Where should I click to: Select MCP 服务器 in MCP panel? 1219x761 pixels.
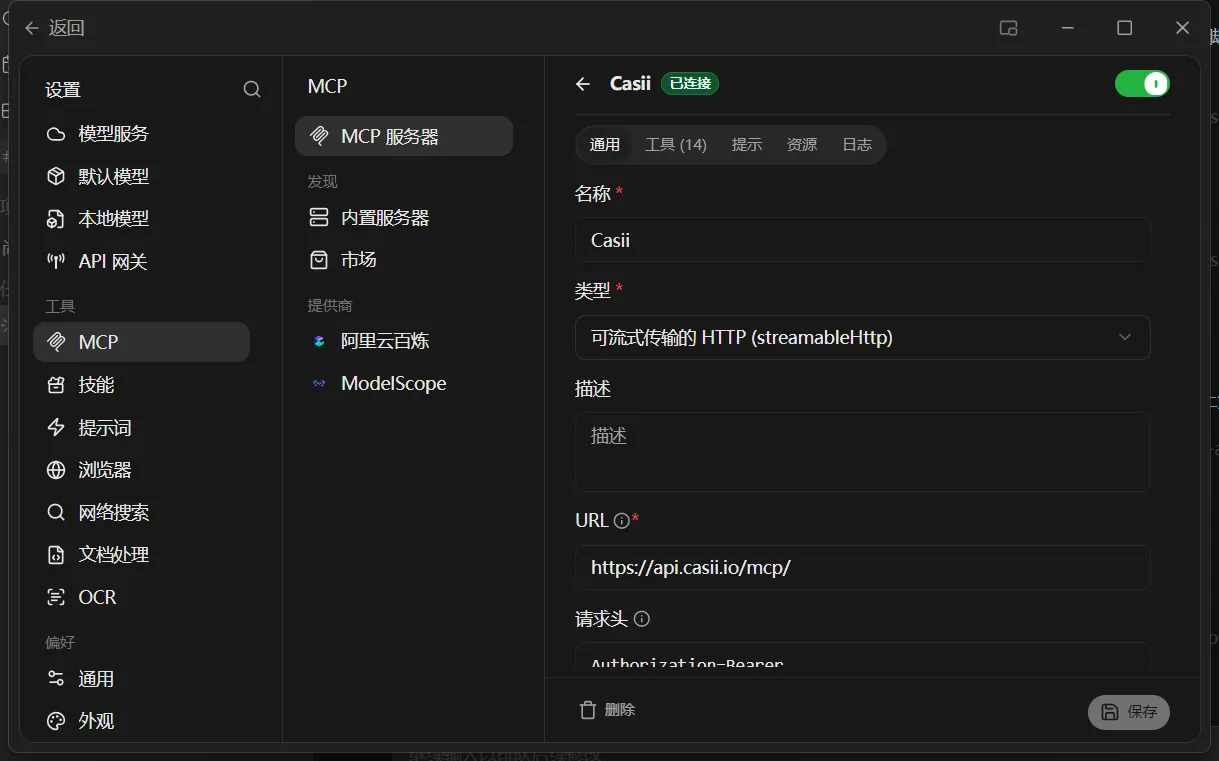tap(404, 136)
